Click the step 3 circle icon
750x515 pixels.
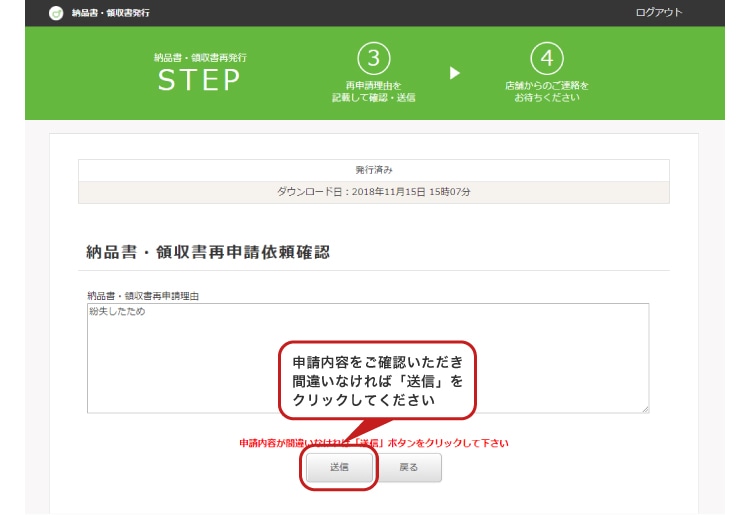coord(373,59)
